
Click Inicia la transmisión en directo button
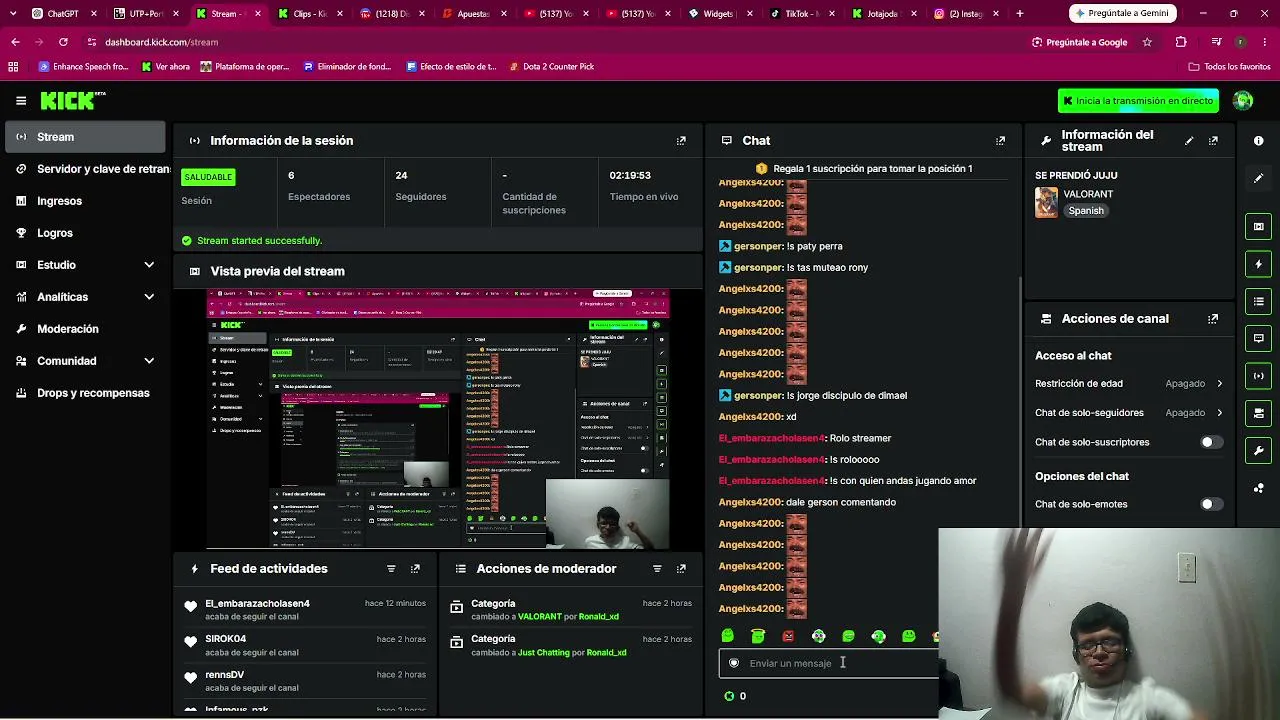point(1138,101)
